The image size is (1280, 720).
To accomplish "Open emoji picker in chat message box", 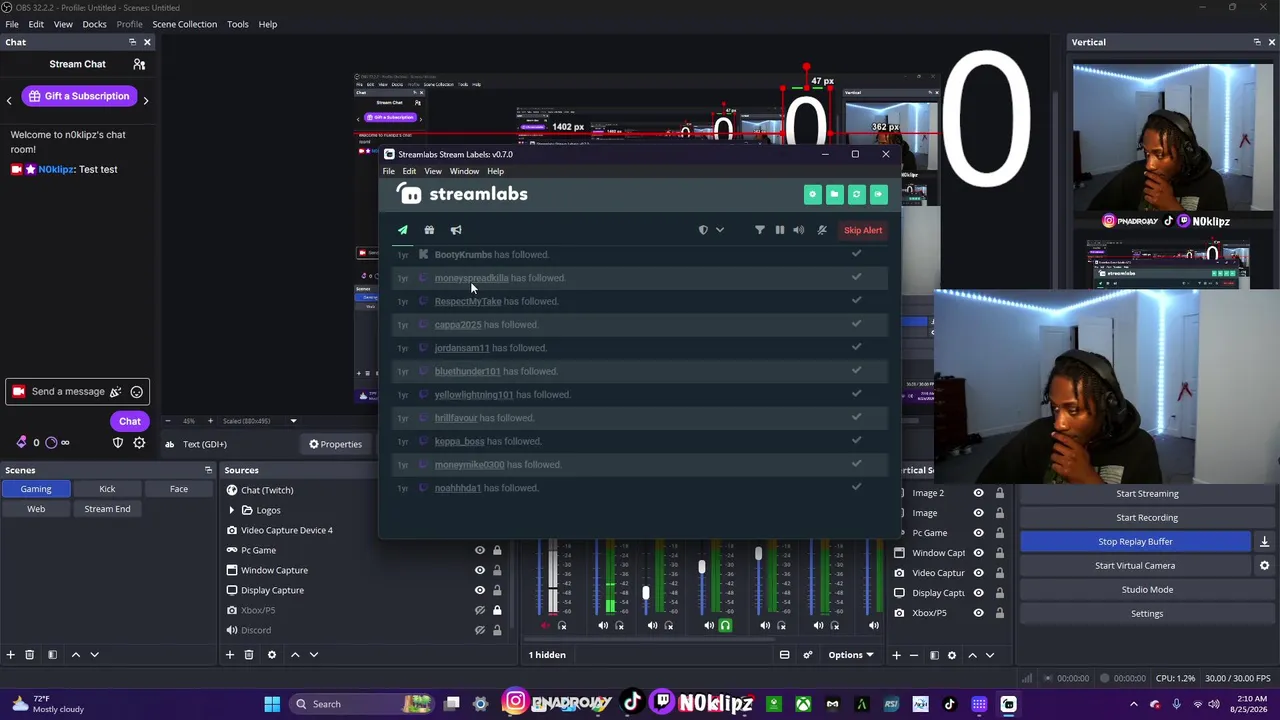I will 137,392.
